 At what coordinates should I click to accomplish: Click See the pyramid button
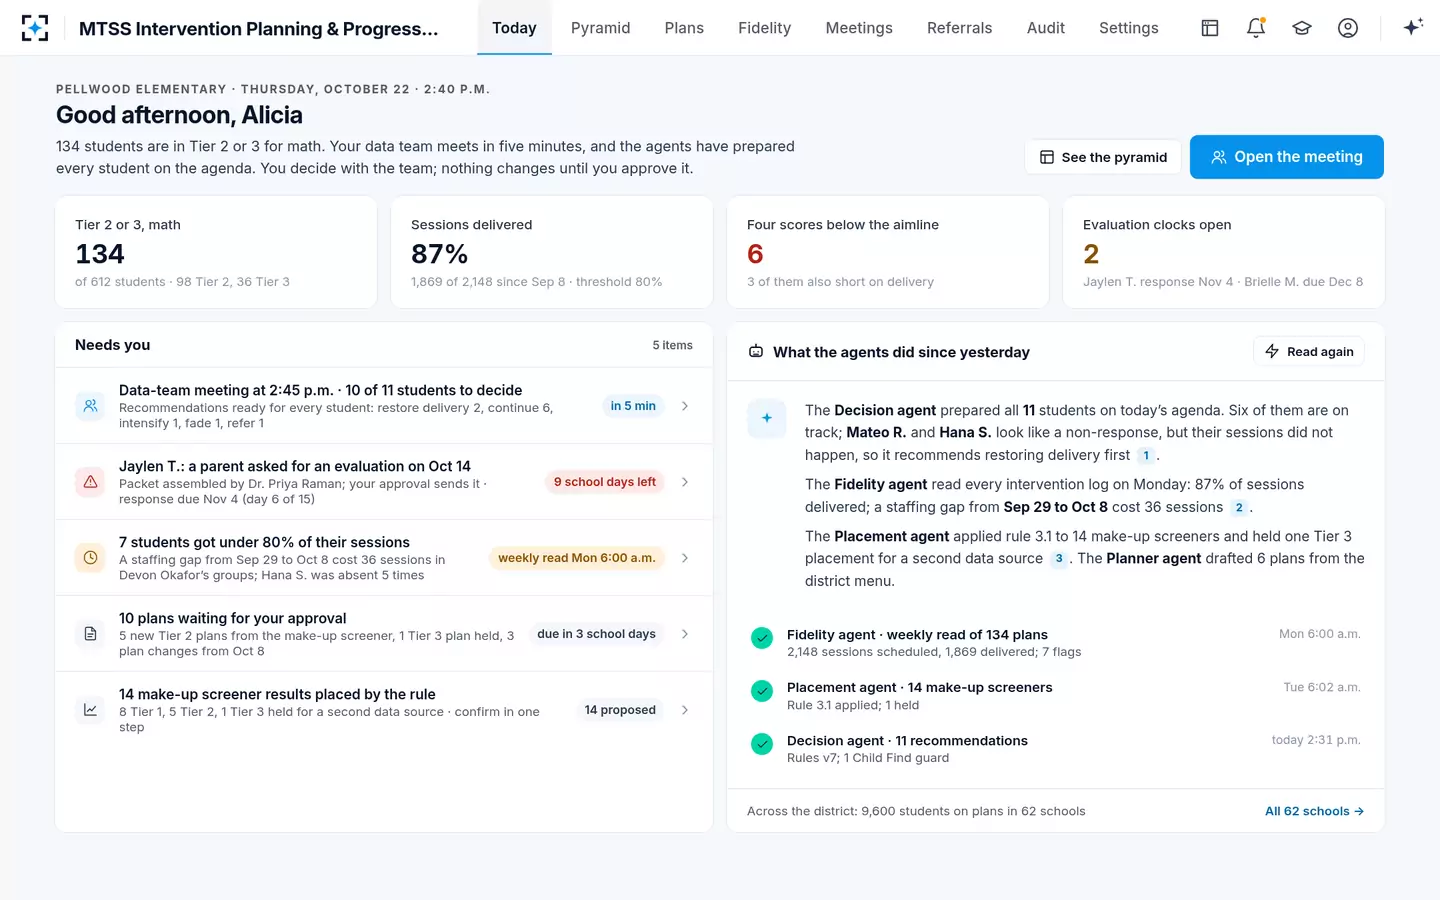1103,157
